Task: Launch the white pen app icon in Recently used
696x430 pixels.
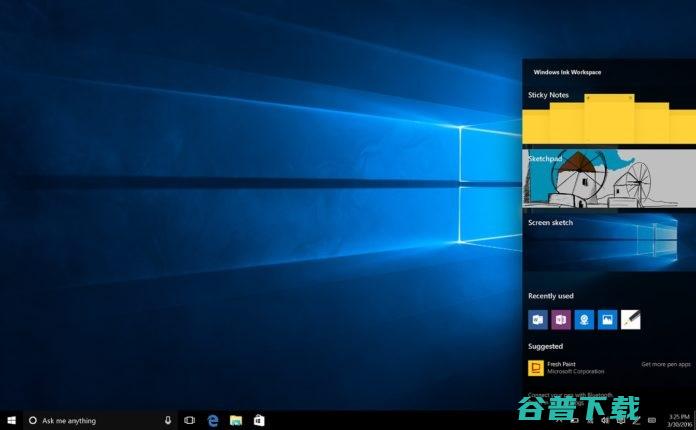Action: coord(630,320)
